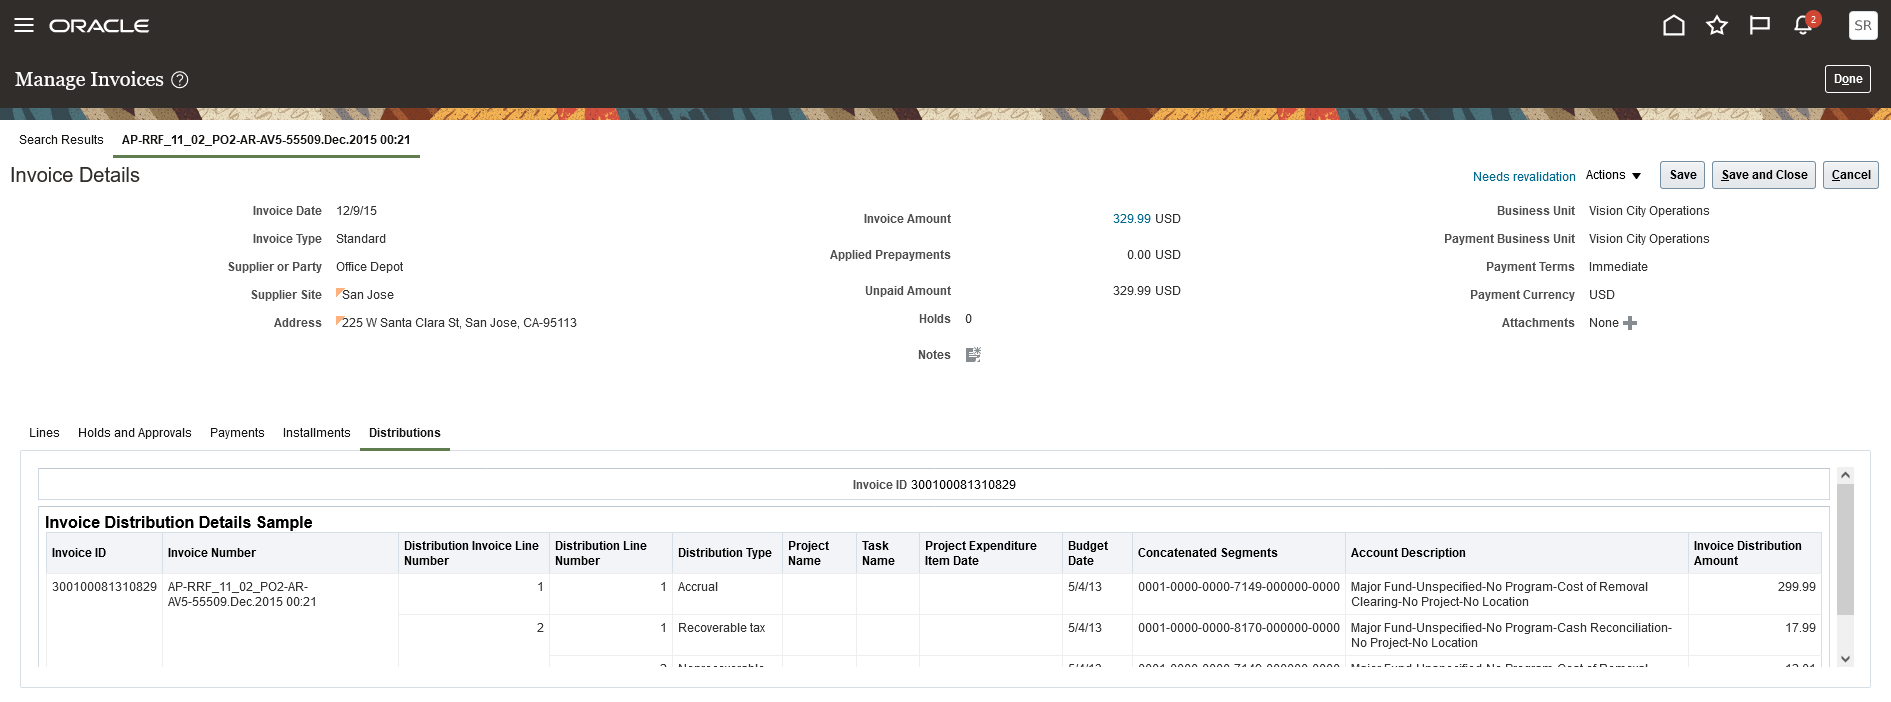Viewport: 1891px width, 702px height.
Task: Click the Supplier Site flag indicator
Action: 339,292
